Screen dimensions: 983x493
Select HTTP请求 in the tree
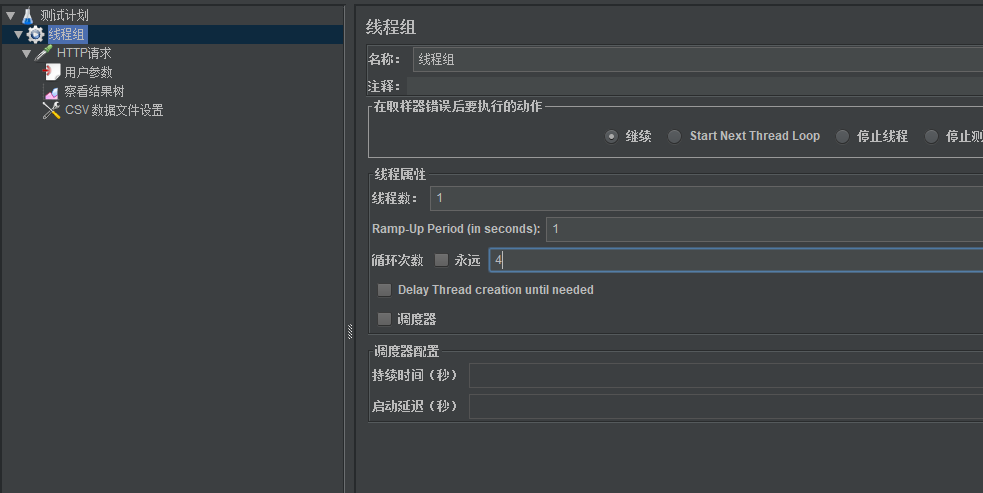tap(84, 53)
